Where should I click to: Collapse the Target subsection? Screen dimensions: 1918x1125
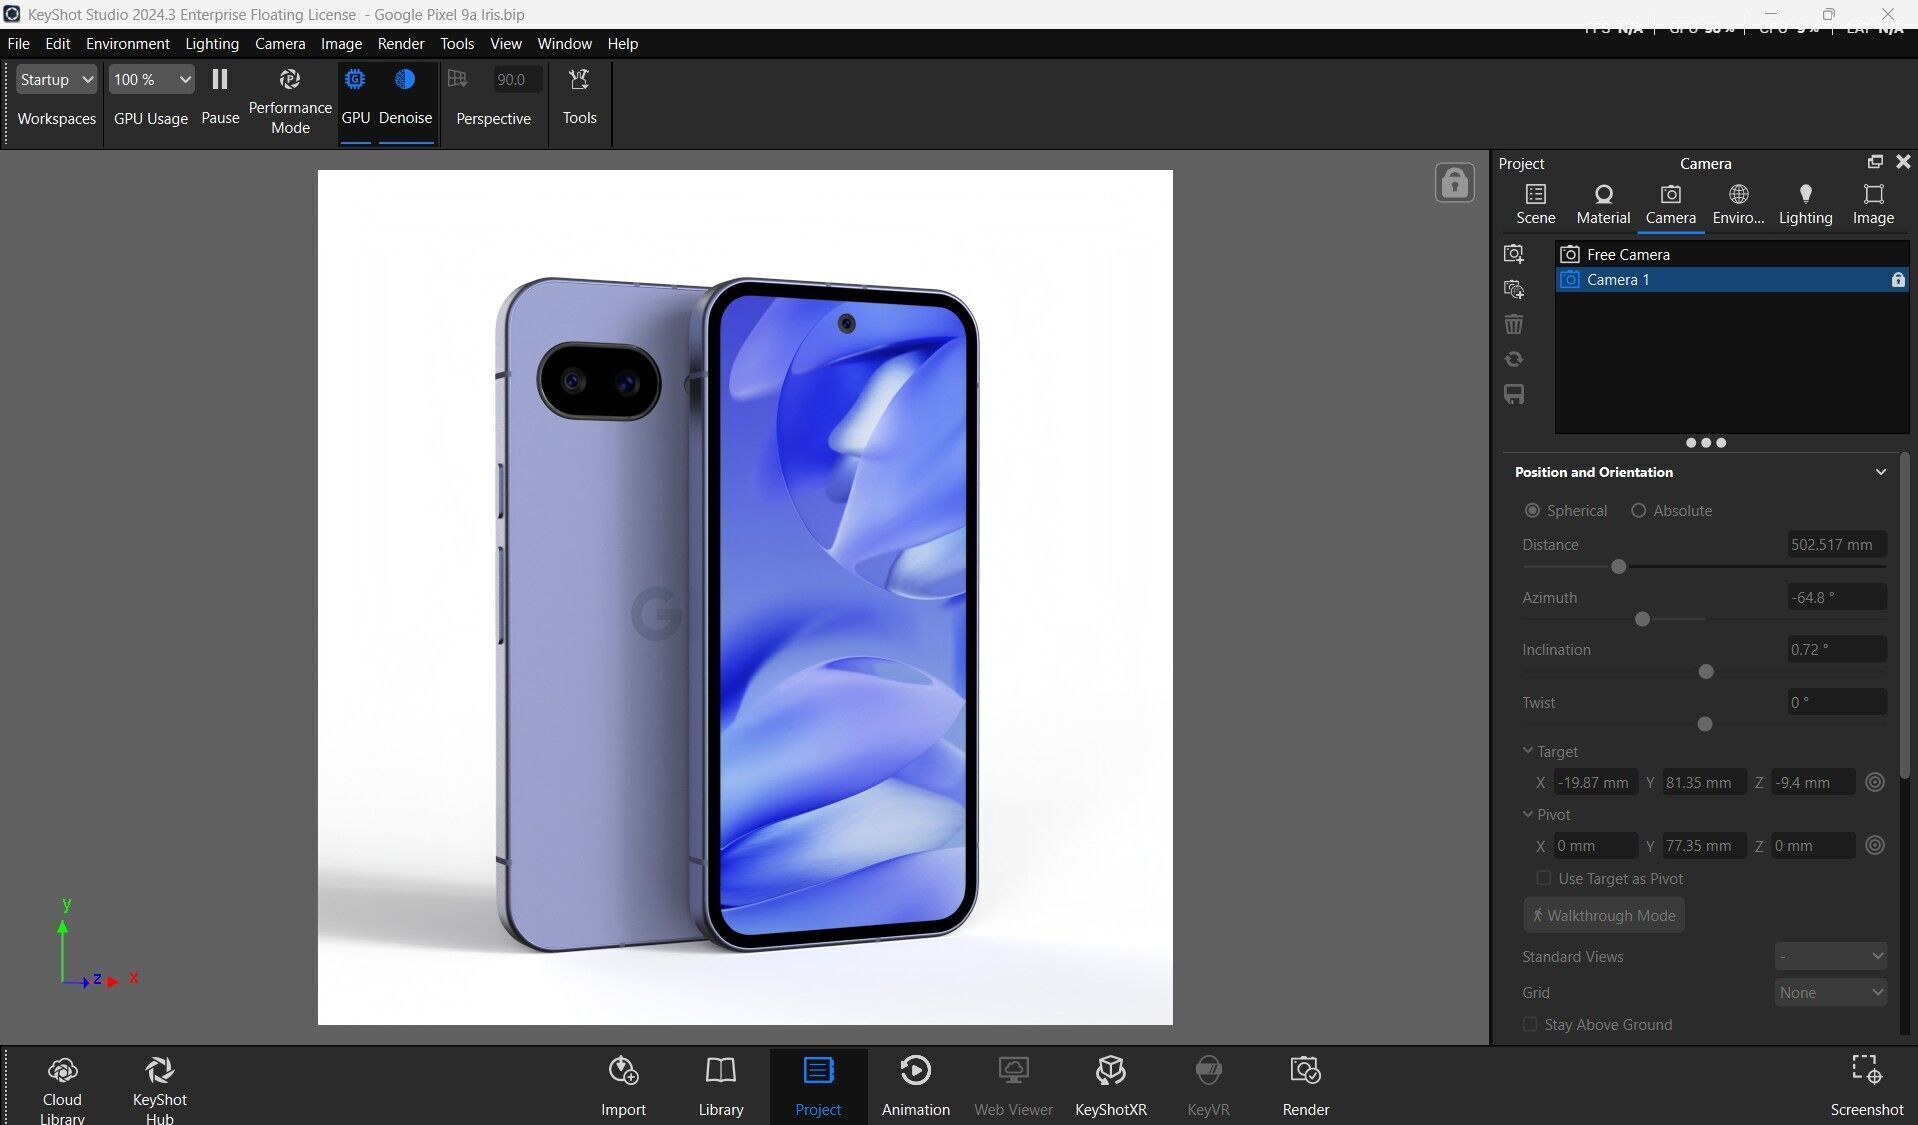click(x=1528, y=751)
